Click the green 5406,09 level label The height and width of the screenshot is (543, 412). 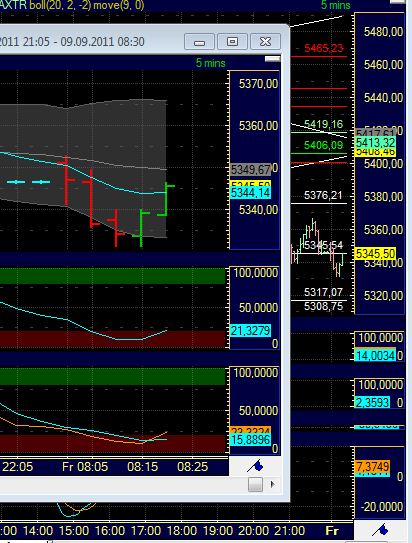323,145
